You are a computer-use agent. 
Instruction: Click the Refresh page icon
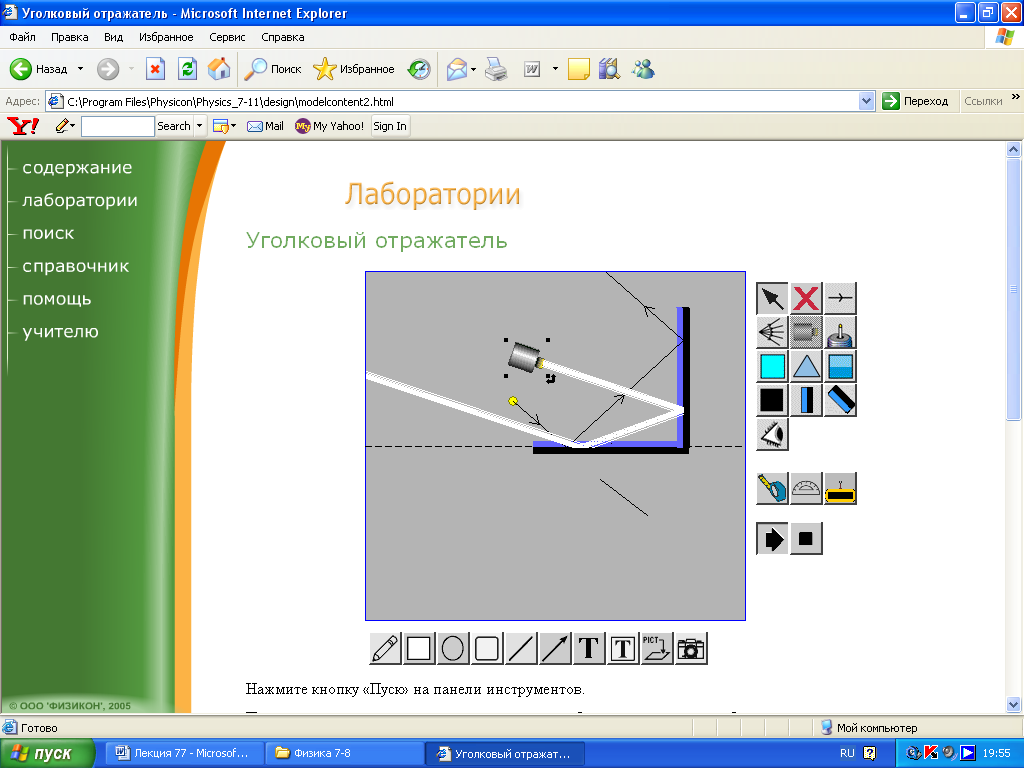tap(187, 69)
